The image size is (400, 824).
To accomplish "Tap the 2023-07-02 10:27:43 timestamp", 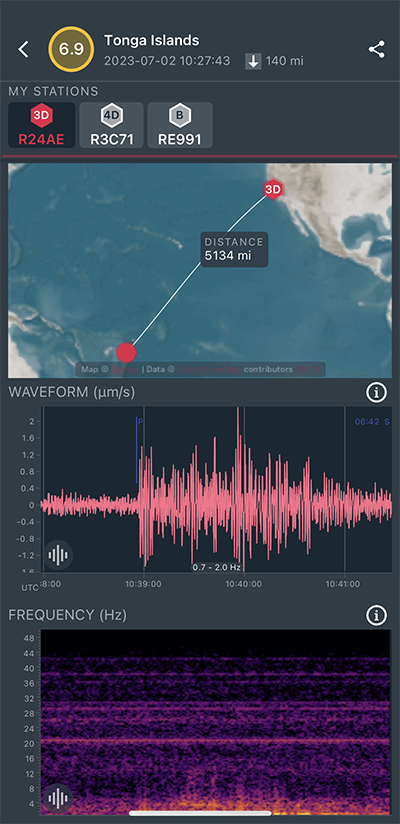I will pos(167,61).
